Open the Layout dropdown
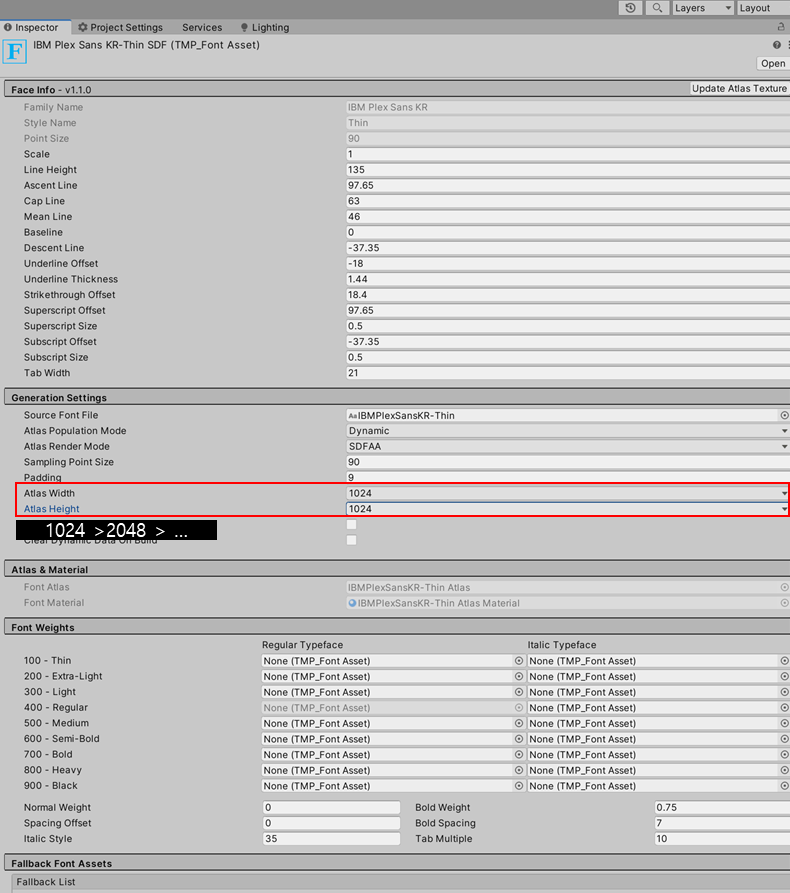 point(763,8)
